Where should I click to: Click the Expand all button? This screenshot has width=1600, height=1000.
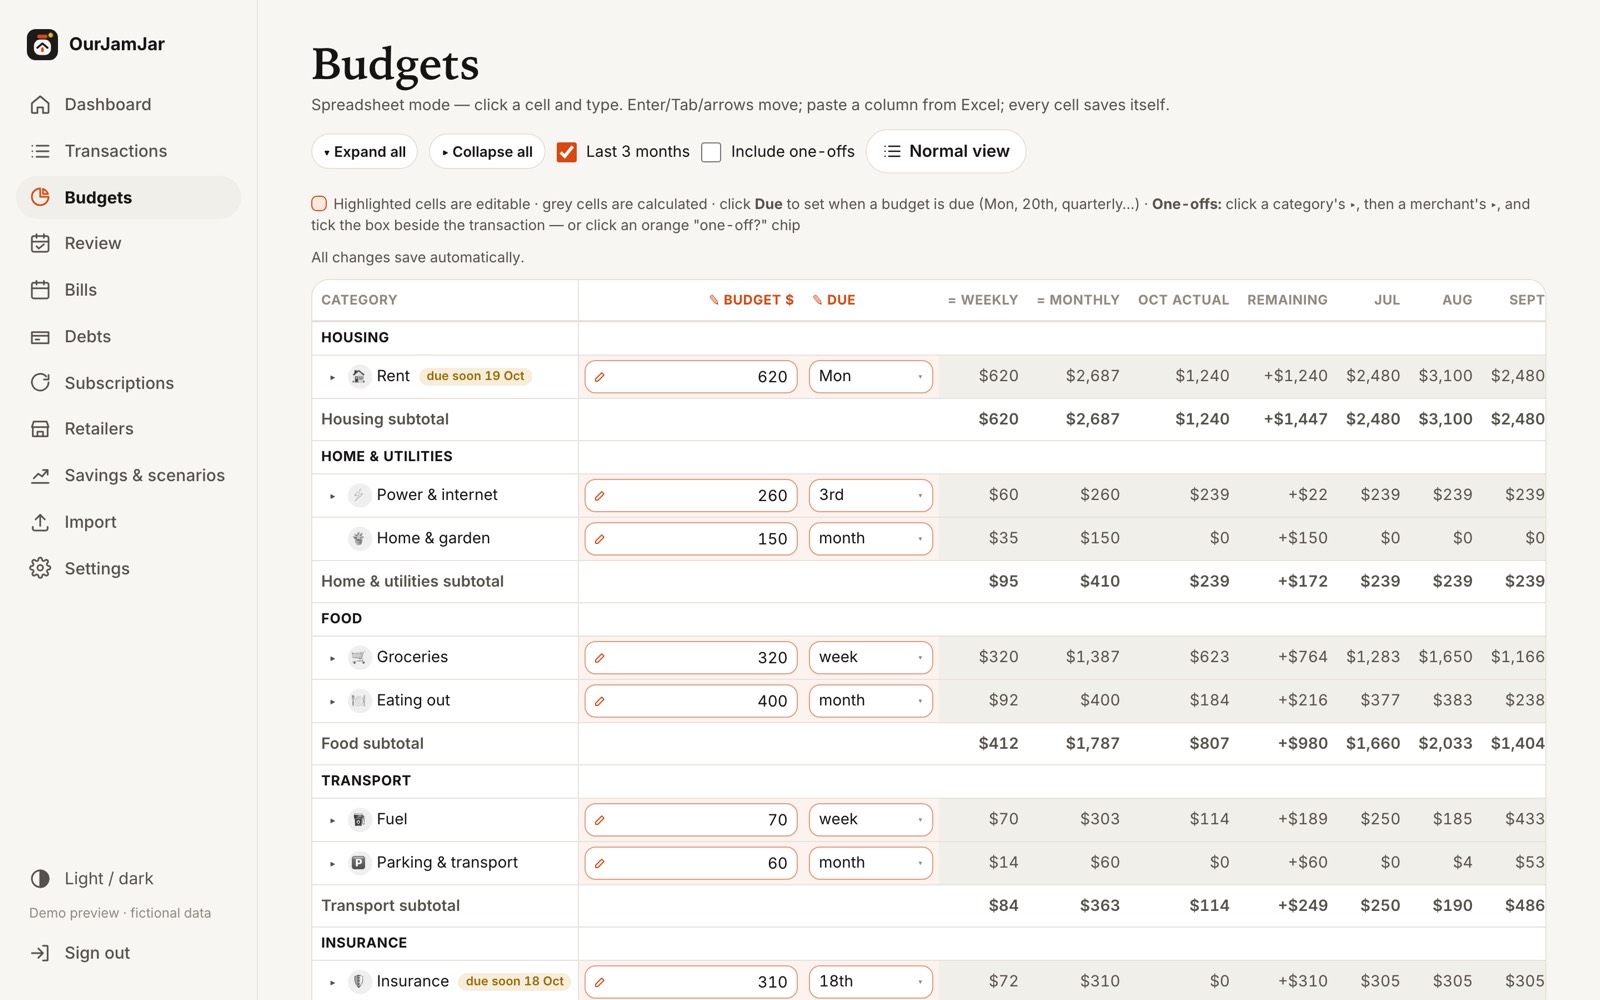point(365,152)
